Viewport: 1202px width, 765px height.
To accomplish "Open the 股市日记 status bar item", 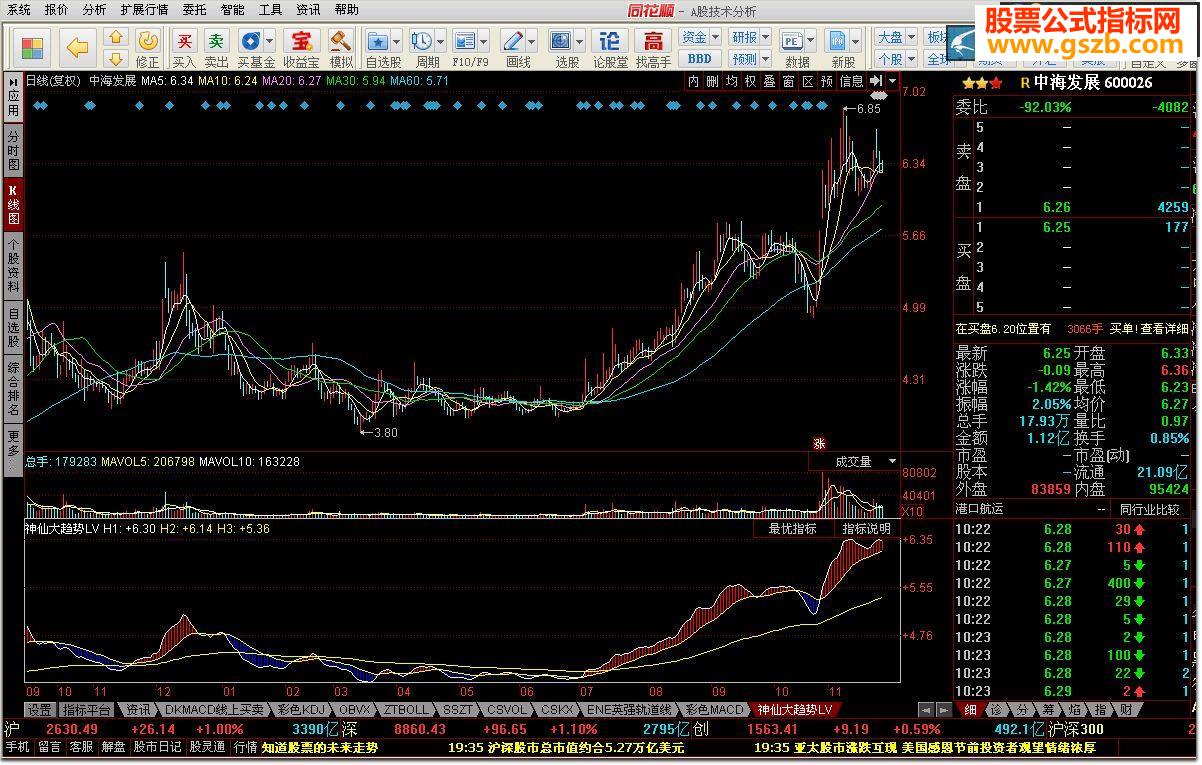I will pos(157,746).
